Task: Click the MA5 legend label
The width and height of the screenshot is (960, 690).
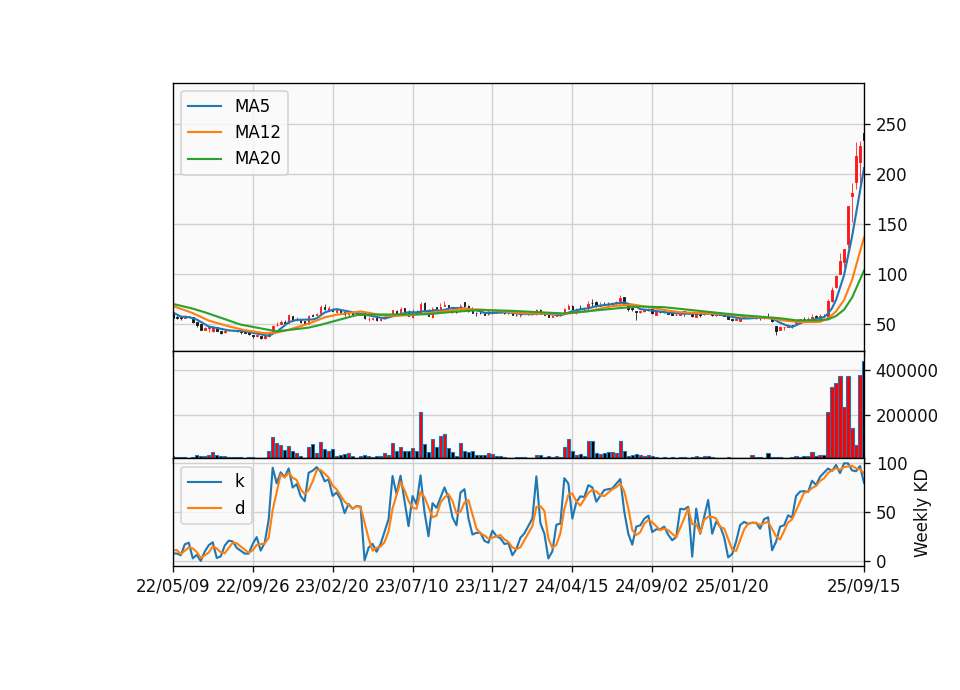Action: click(x=252, y=106)
